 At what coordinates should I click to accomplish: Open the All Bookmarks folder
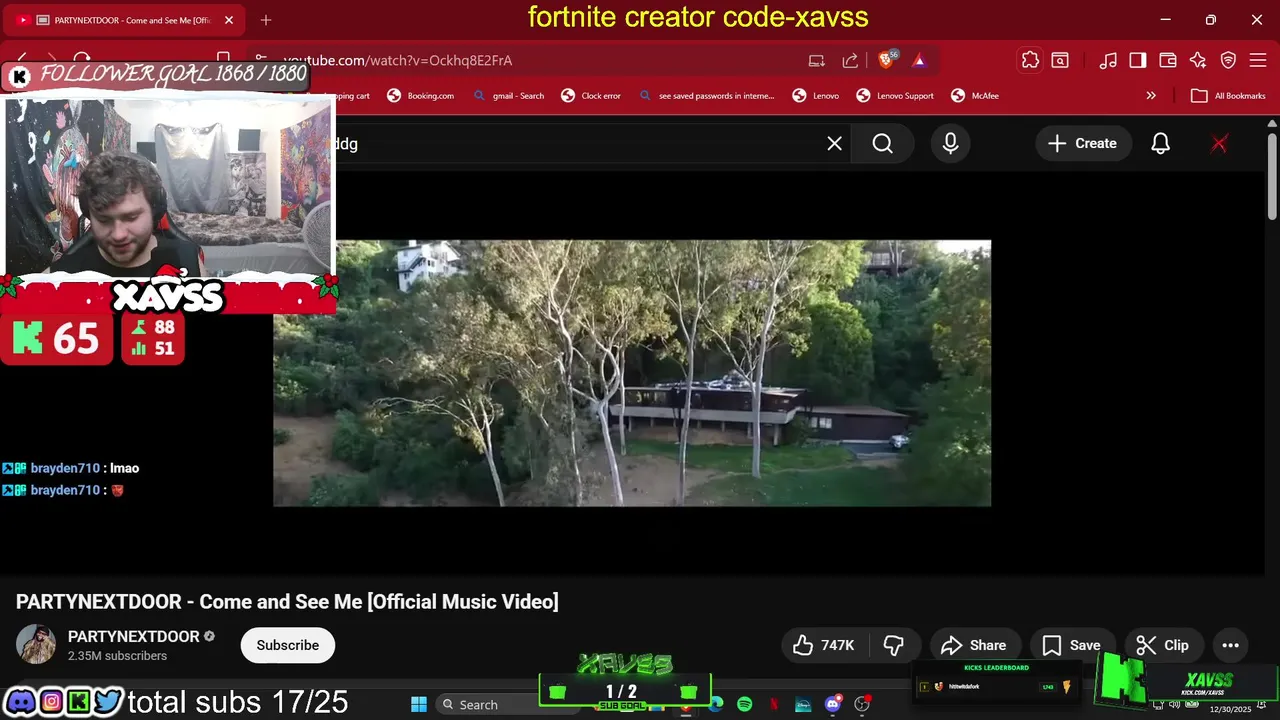point(1229,96)
